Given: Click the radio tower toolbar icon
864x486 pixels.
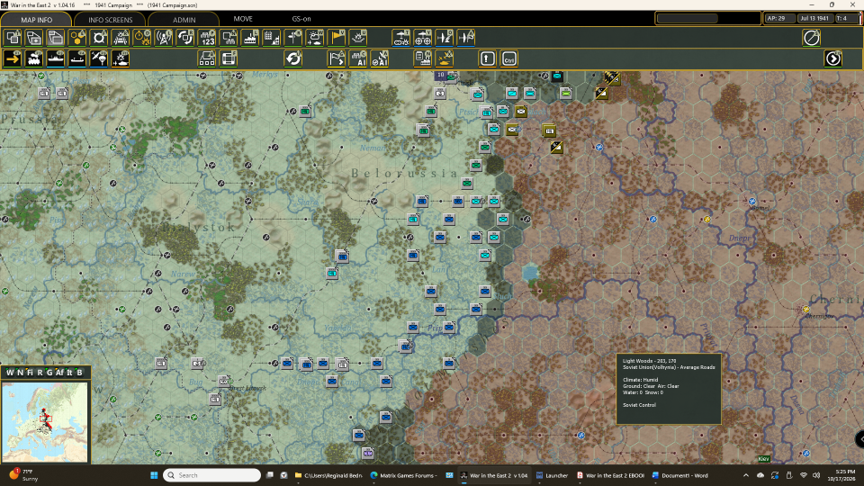Looking at the screenshot, I should [x=164, y=38].
